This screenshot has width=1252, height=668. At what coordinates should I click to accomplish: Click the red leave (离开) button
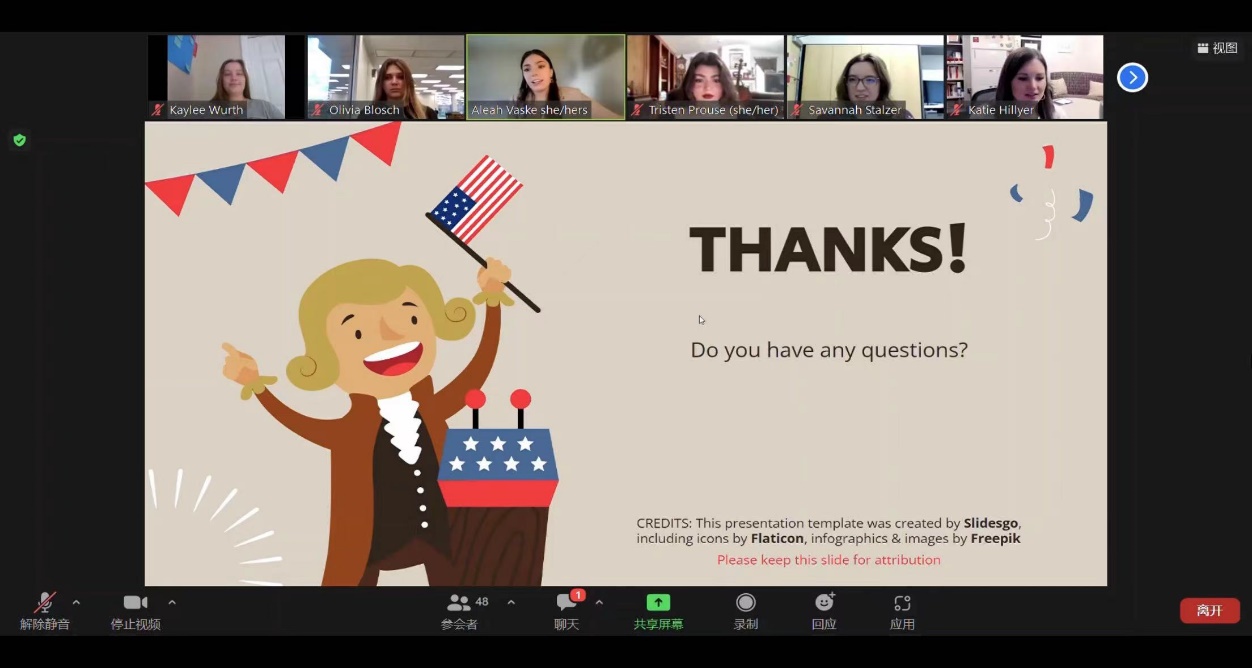click(x=1209, y=610)
